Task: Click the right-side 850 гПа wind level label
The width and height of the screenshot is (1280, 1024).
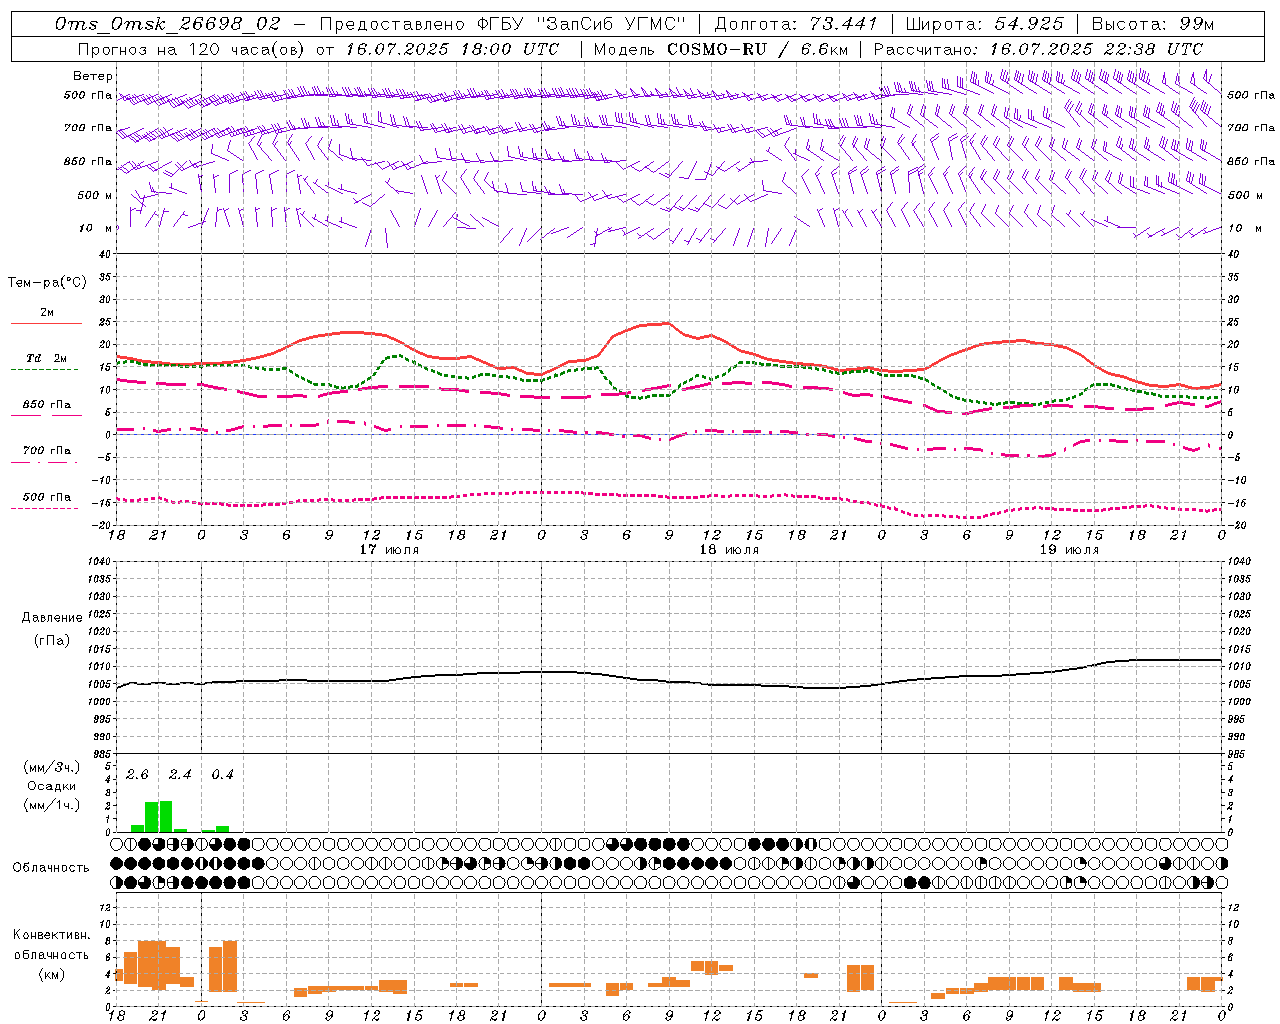Action: (x=1251, y=161)
